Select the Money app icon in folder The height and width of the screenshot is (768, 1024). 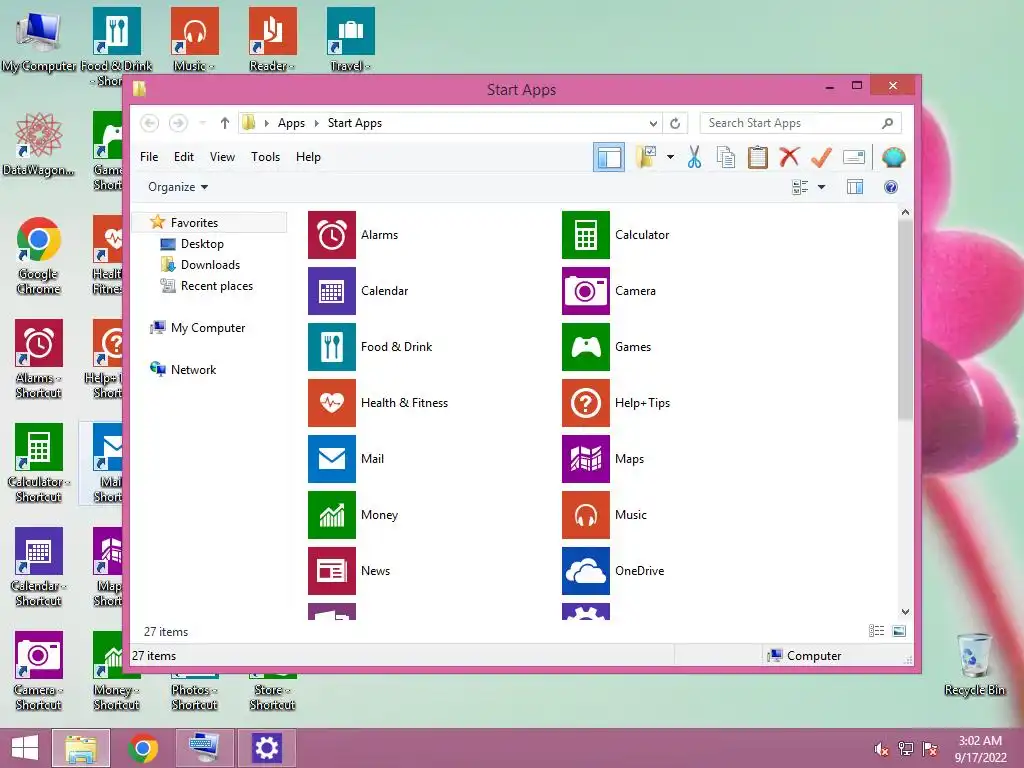click(332, 515)
